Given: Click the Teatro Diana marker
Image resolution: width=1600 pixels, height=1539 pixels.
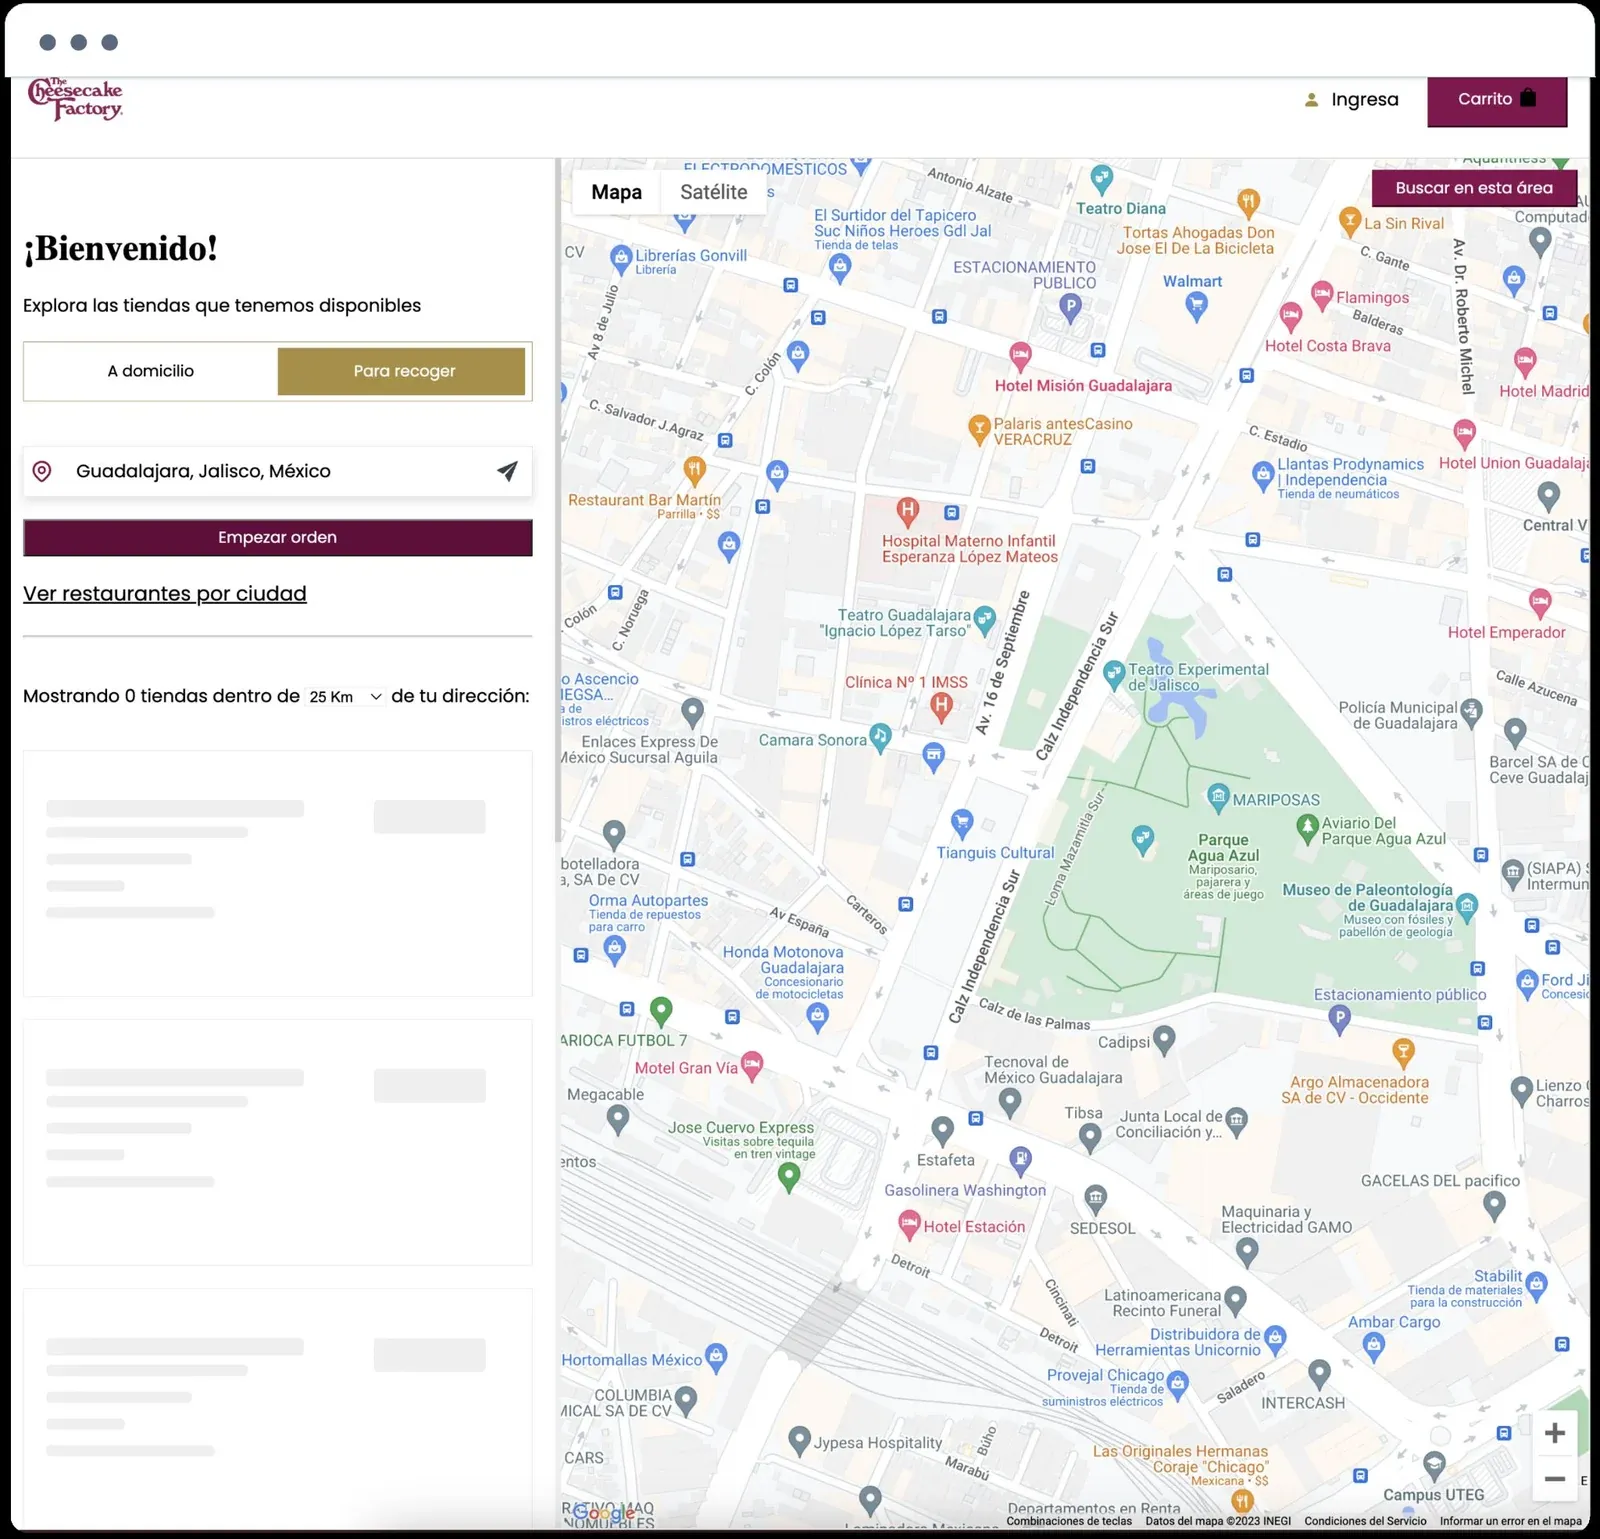Looking at the screenshot, I should (x=1101, y=178).
